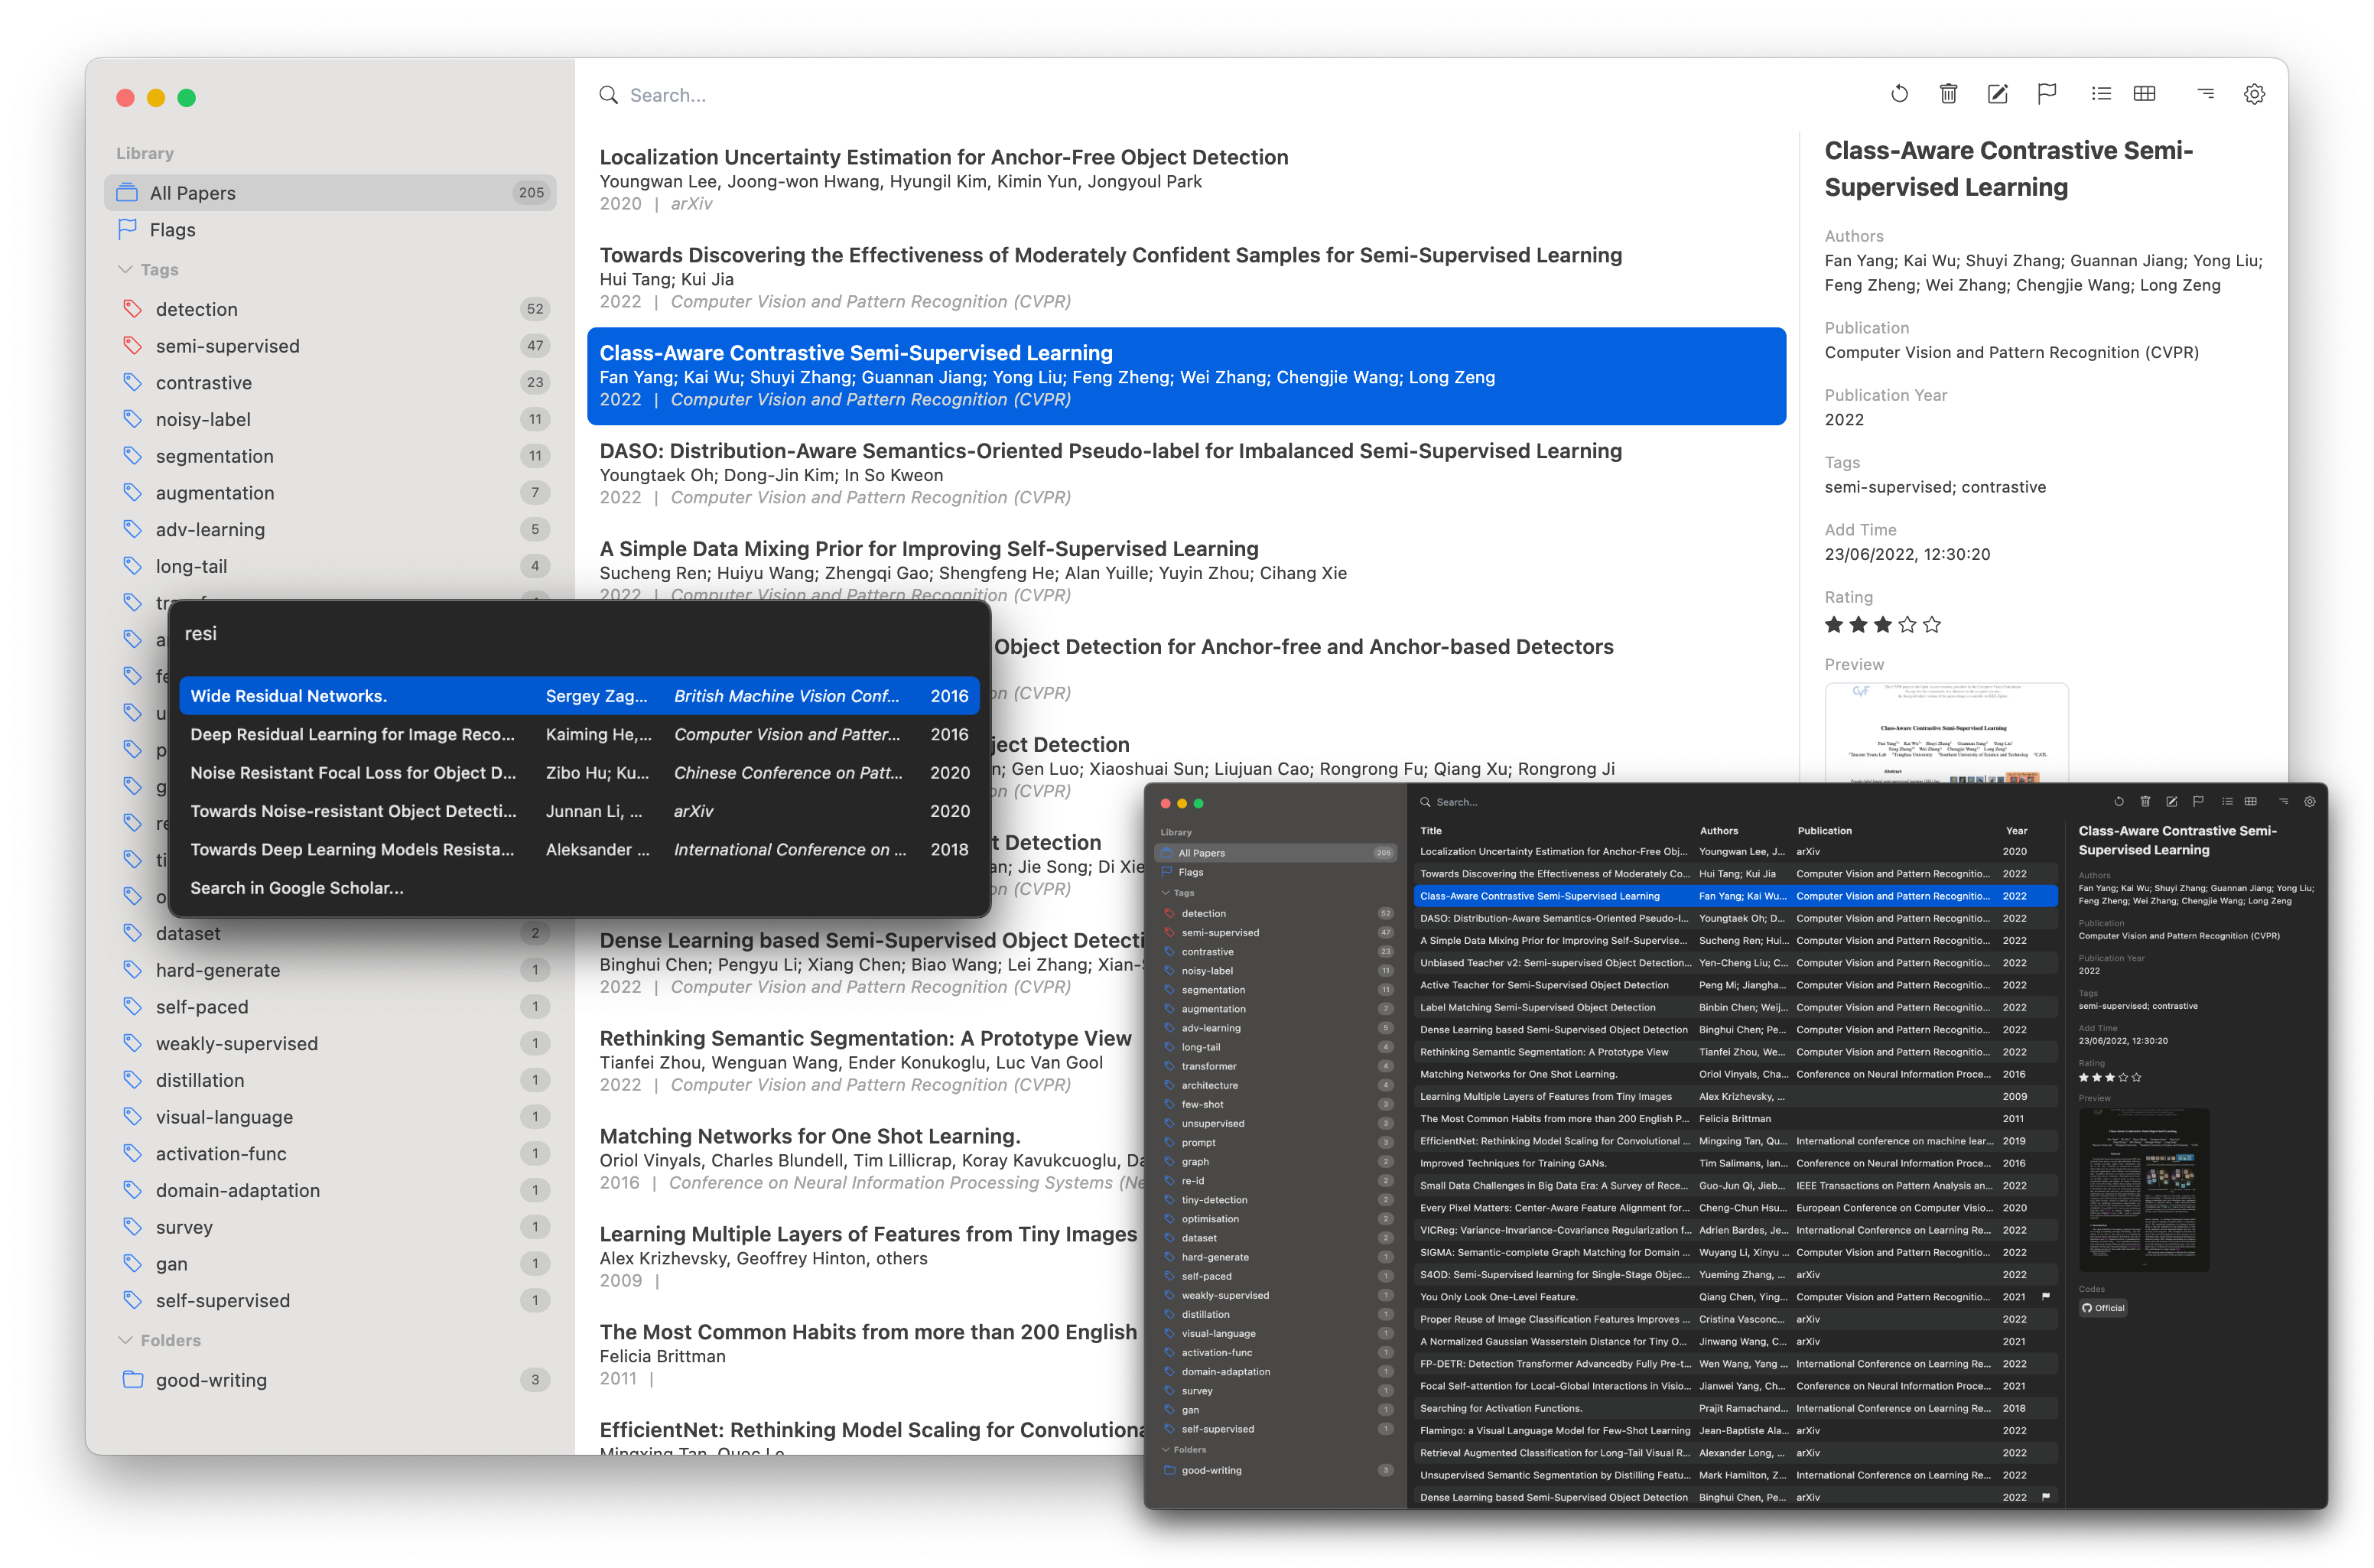The width and height of the screenshot is (2374, 1568).
Task: Click 'good-writing' folder in sidebar
Action: [x=208, y=1381]
